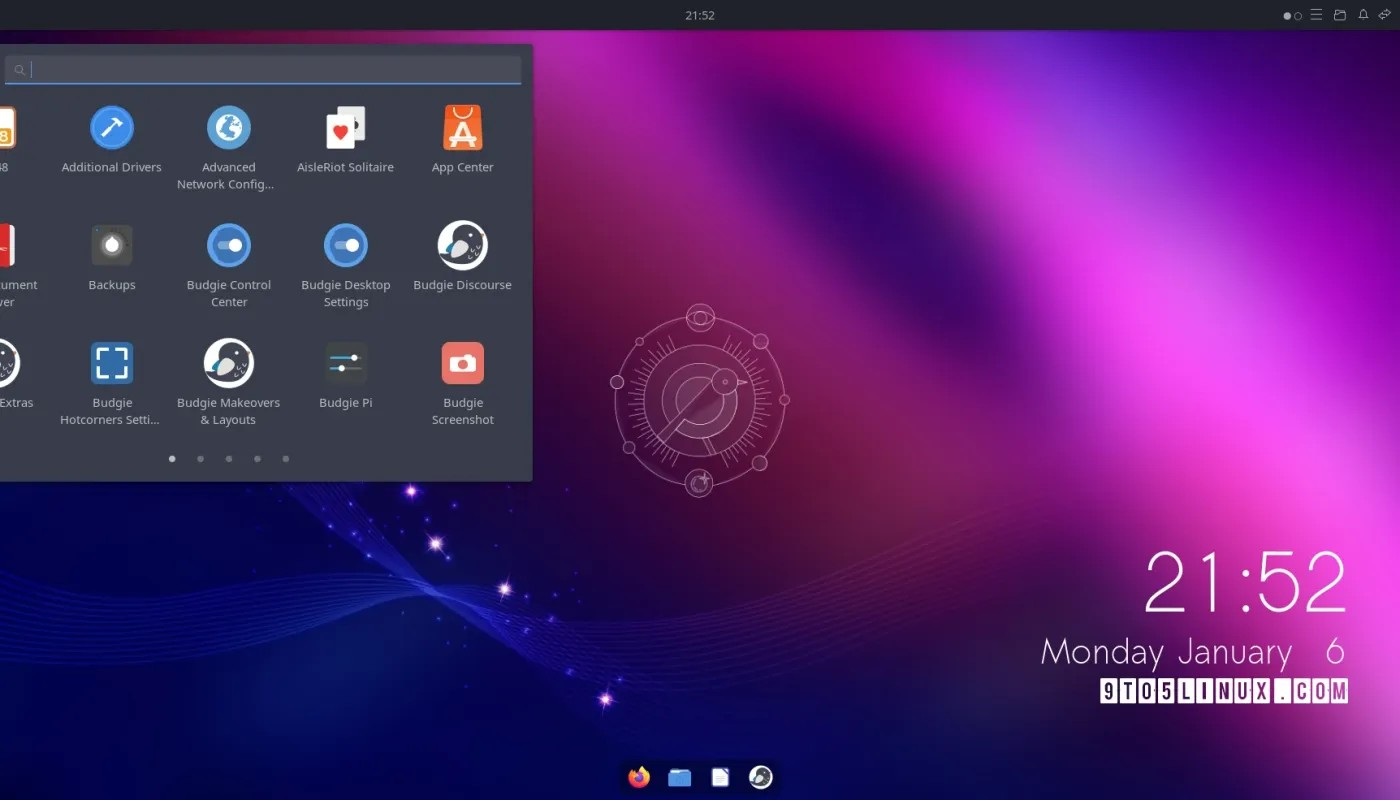Screen dimensions: 1400x800
Task: Open notifications bell in top panel
Action: pos(1362,15)
